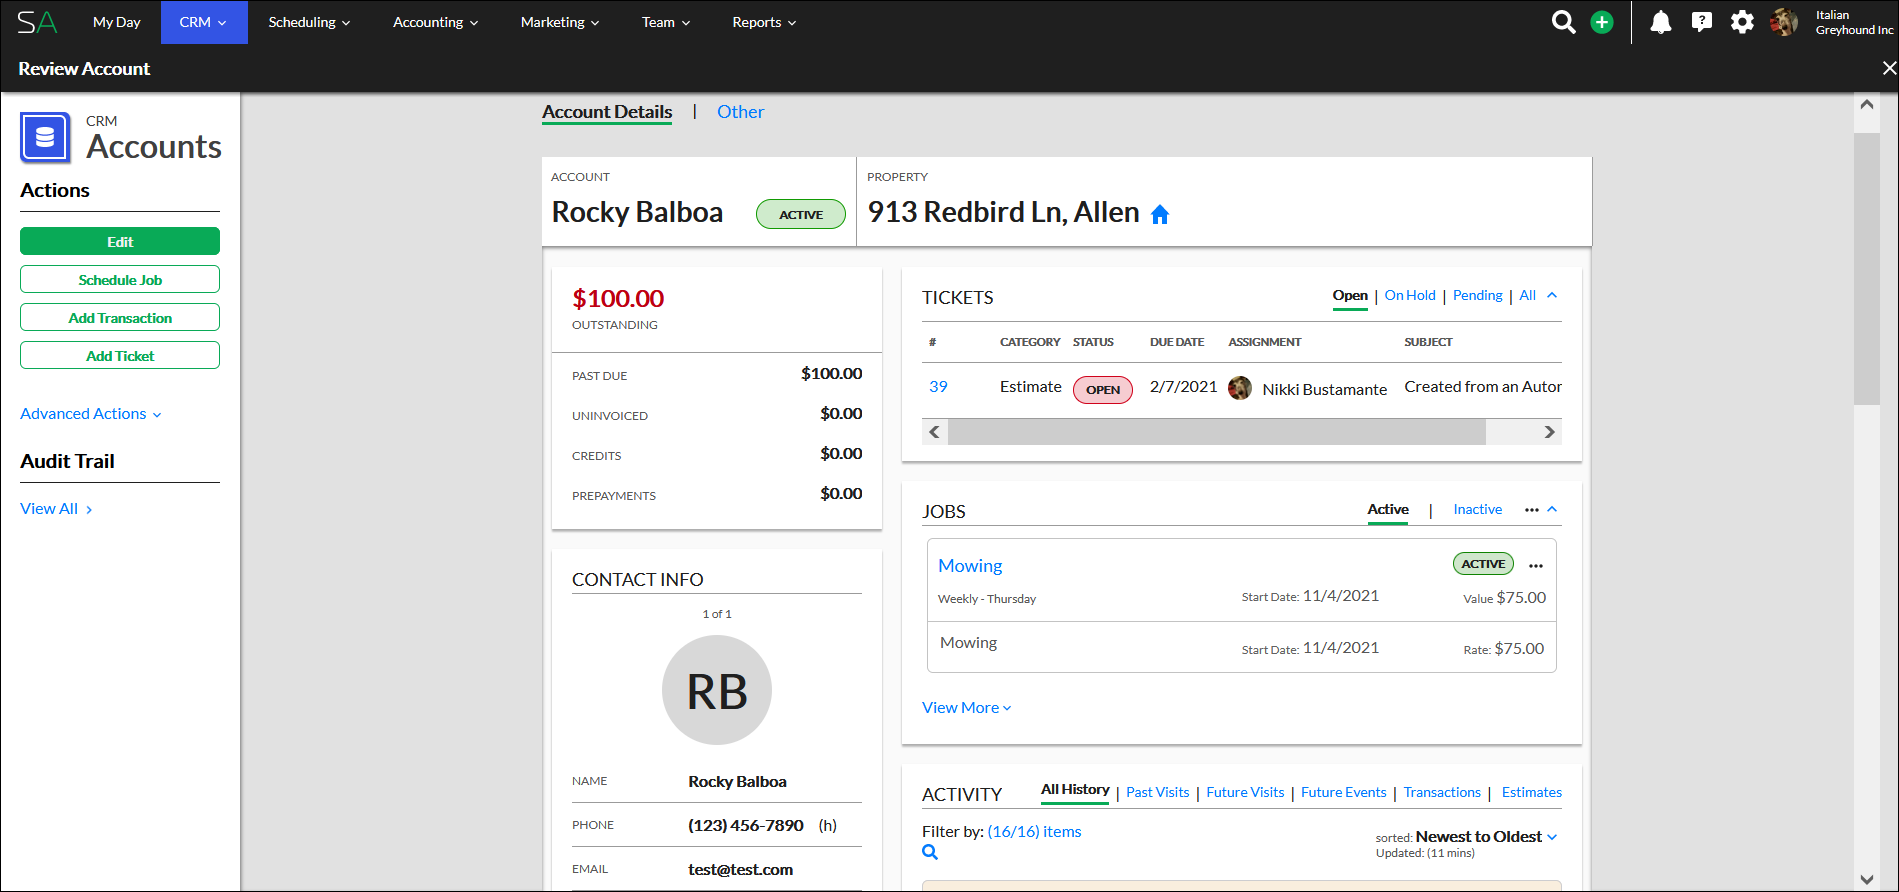Click tickets horizontal scrollbar thumb
1899x892 pixels.
tap(1217, 432)
